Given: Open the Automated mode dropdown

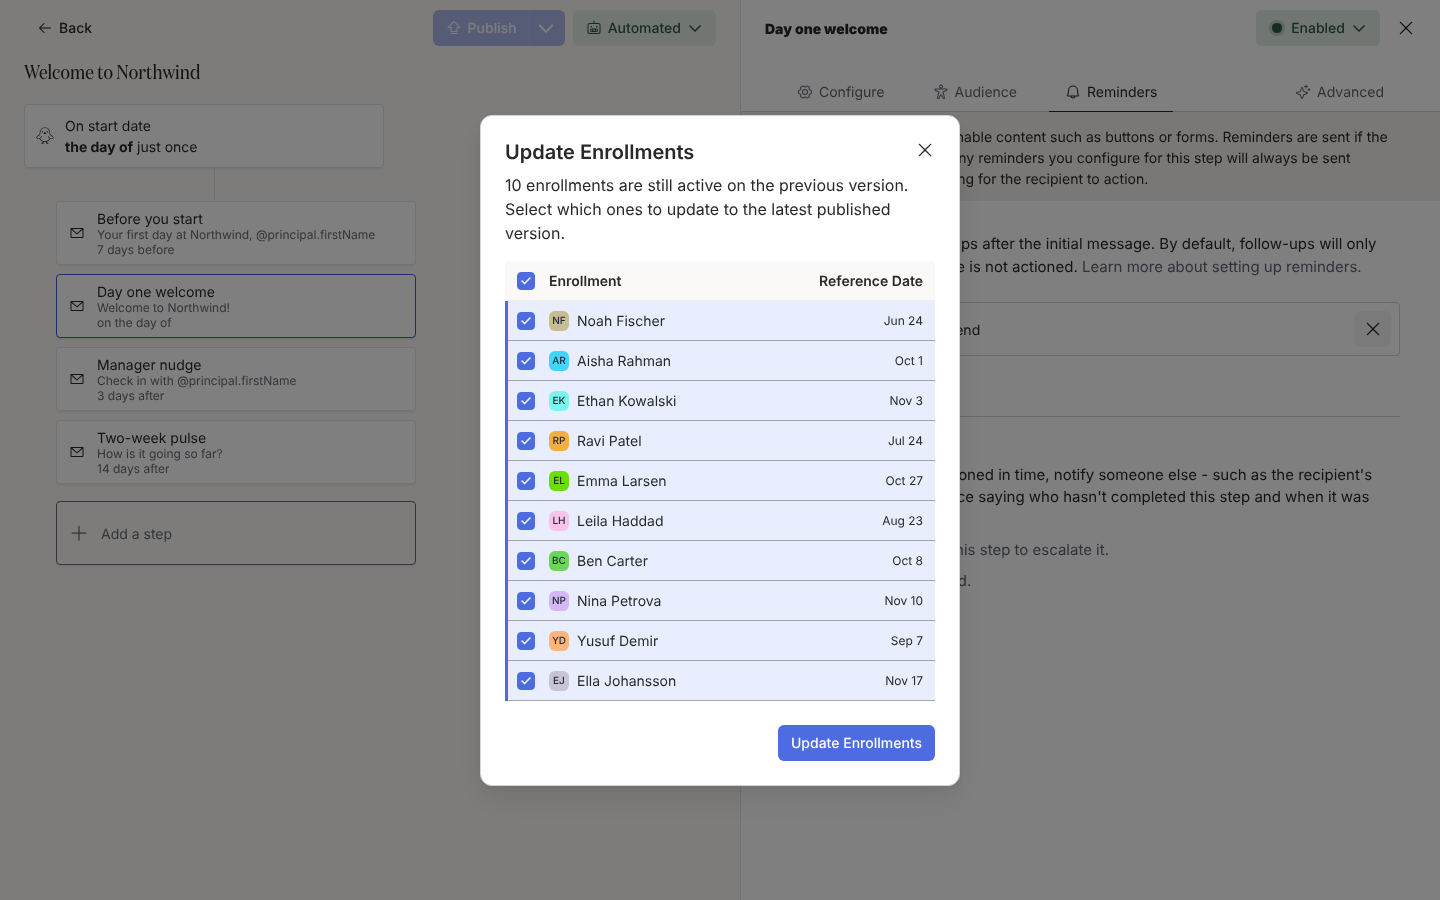Looking at the screenshot, I should (644, 28).
